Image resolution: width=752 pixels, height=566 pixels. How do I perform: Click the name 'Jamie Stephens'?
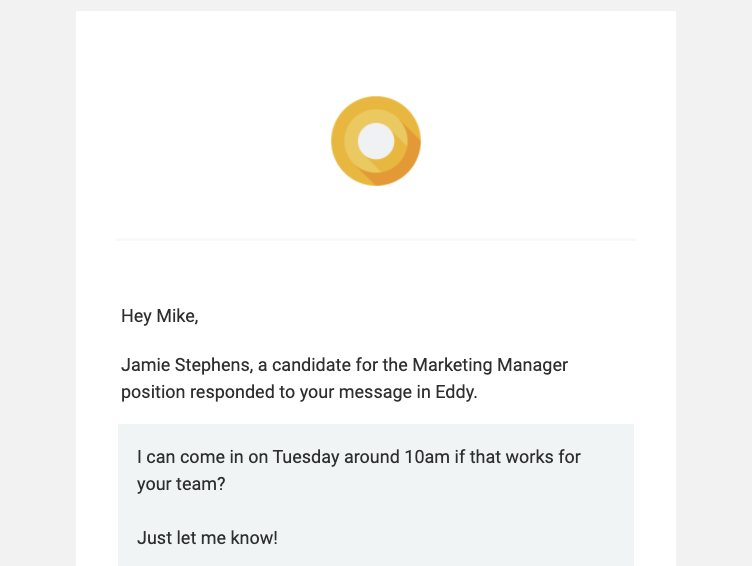pyautogui.click(x=186, y=366)
